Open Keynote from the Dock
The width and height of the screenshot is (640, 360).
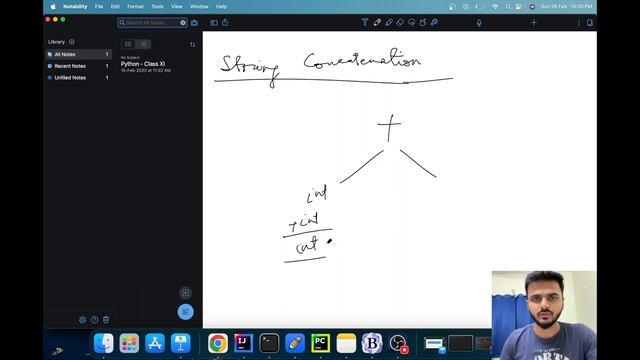pyautogui.click(x=180, y=343)
